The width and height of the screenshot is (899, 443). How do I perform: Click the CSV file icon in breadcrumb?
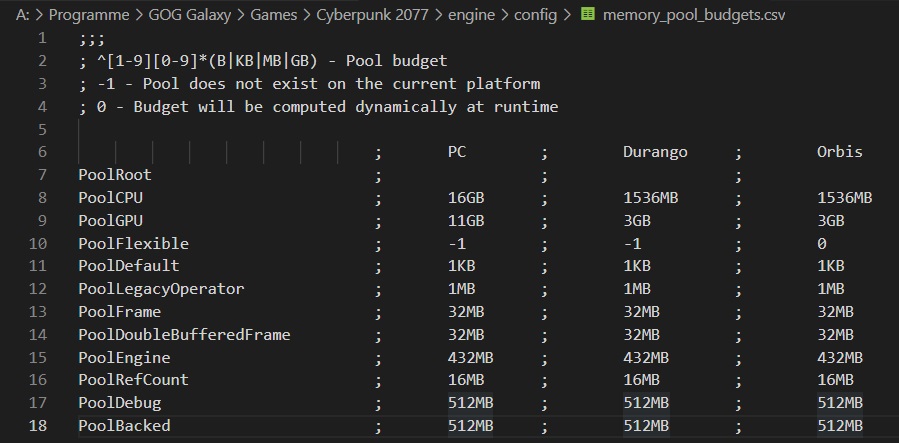[588, 15]
